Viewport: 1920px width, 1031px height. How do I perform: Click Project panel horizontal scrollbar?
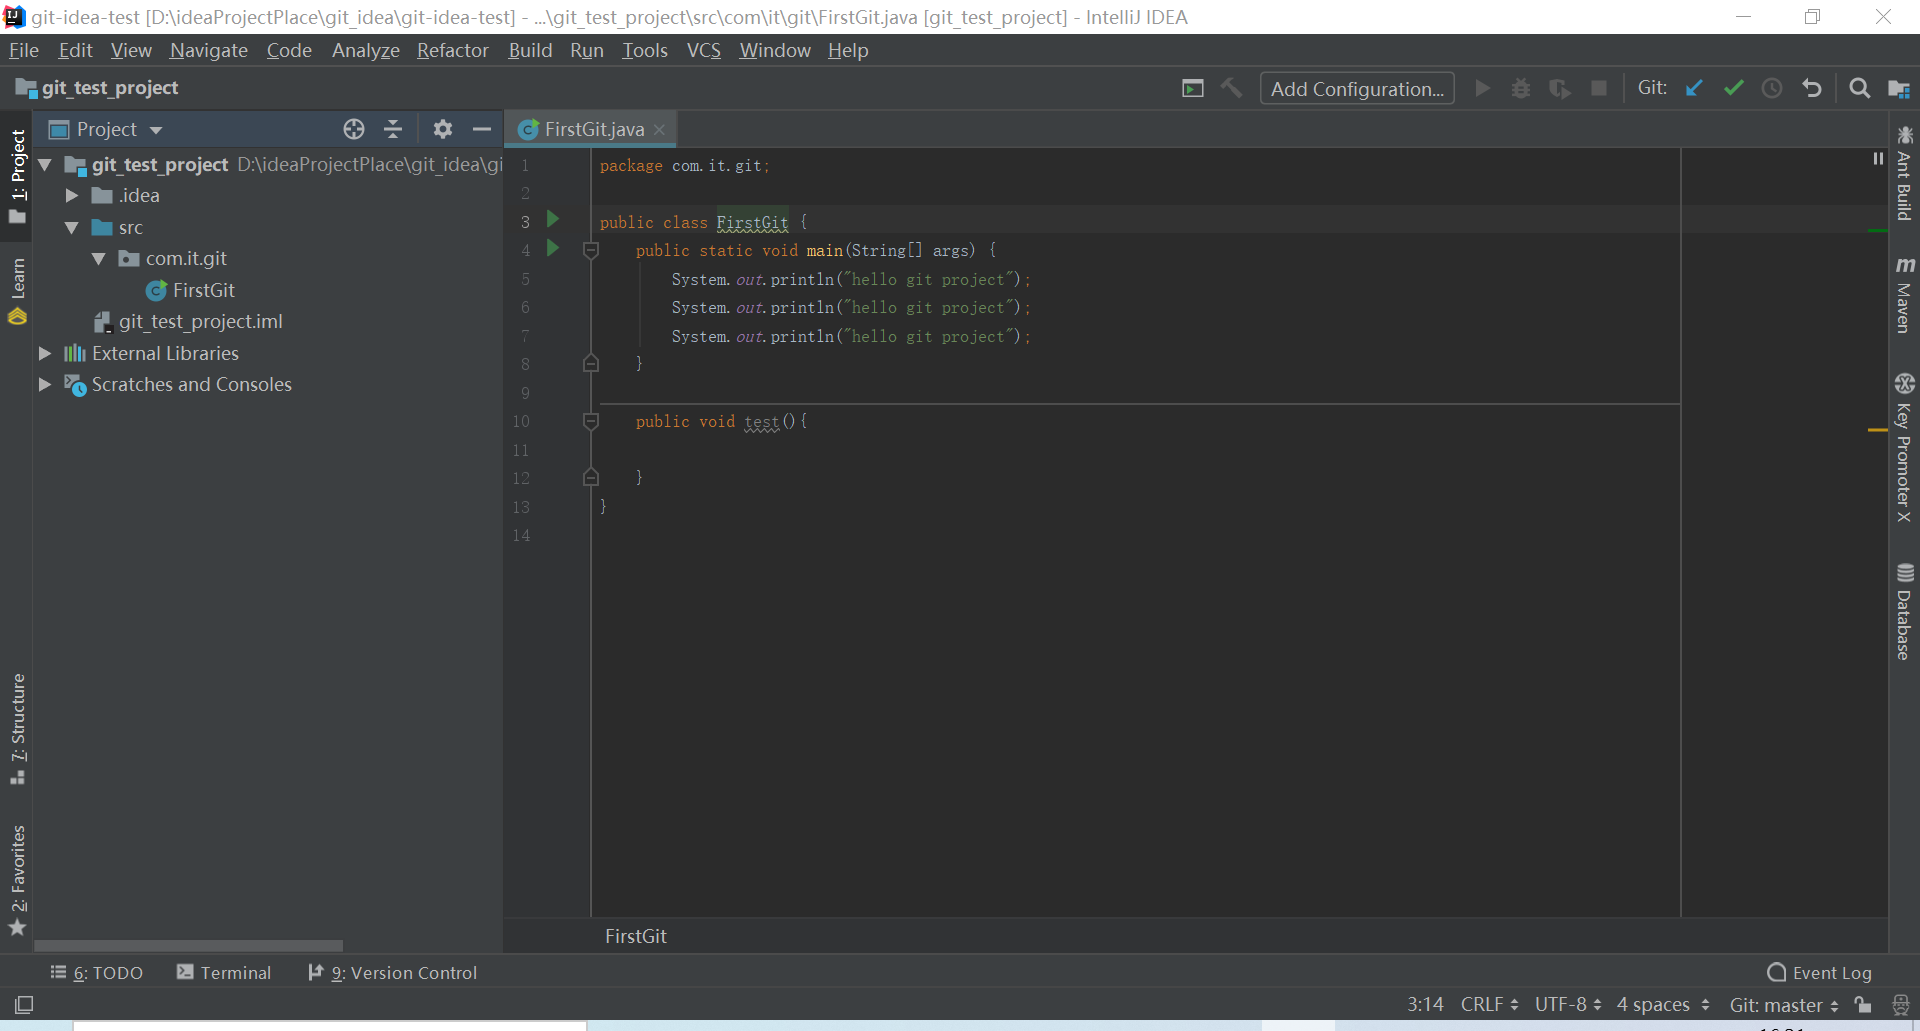188,945
